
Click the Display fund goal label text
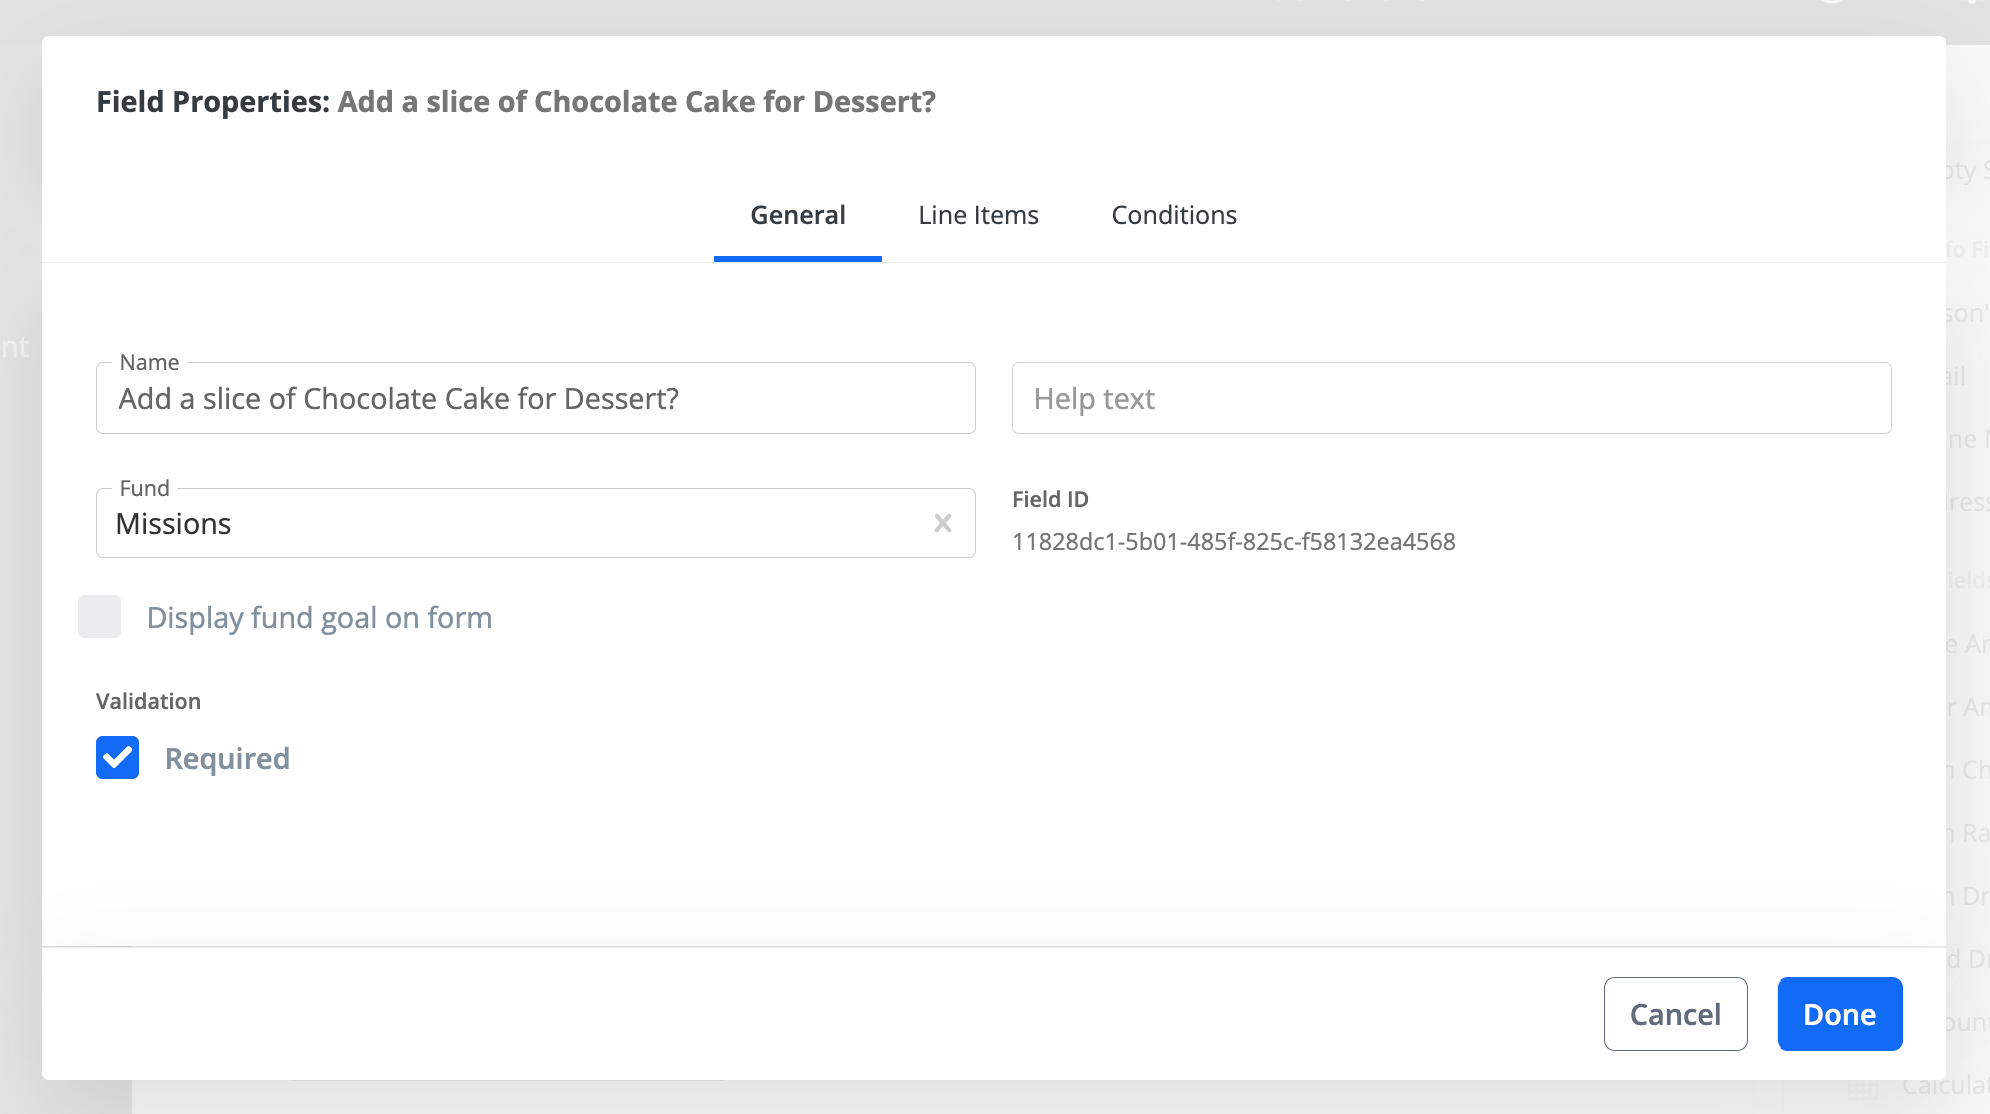coord(319,618)
